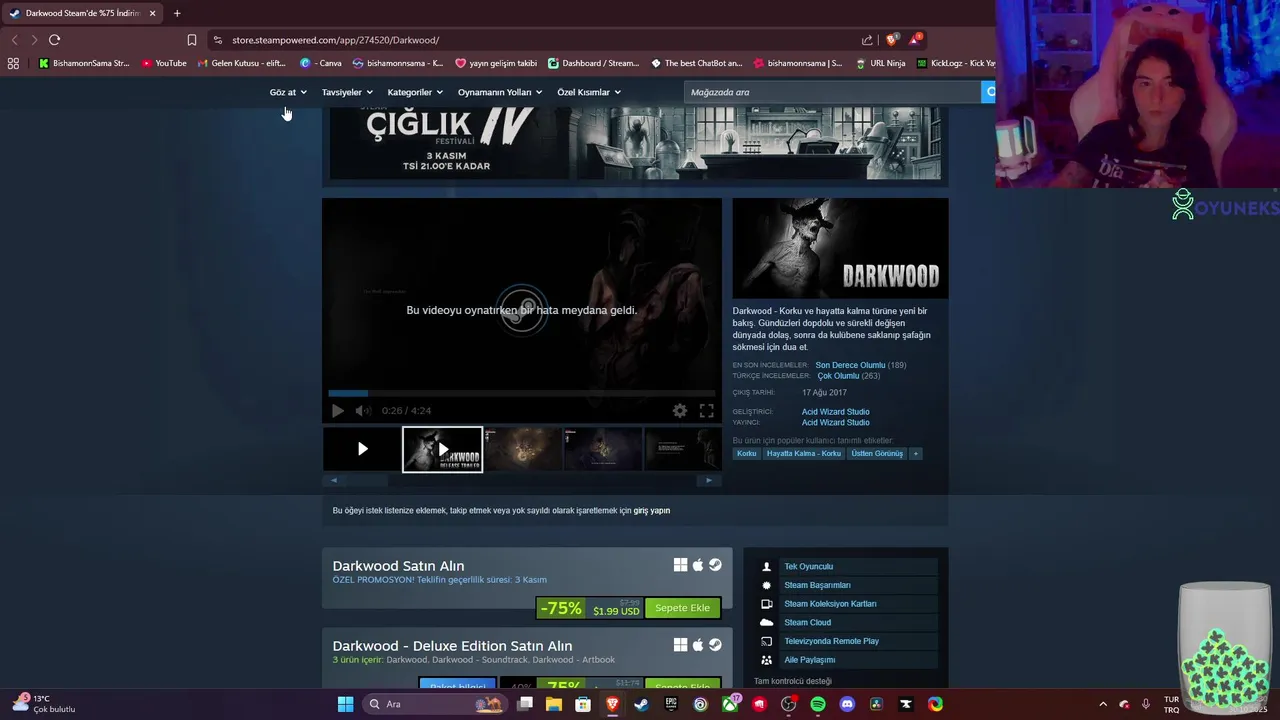Submit store search with magnifier button
Image resolution: width=1280 pixels, height=720 pixels.
989,92
